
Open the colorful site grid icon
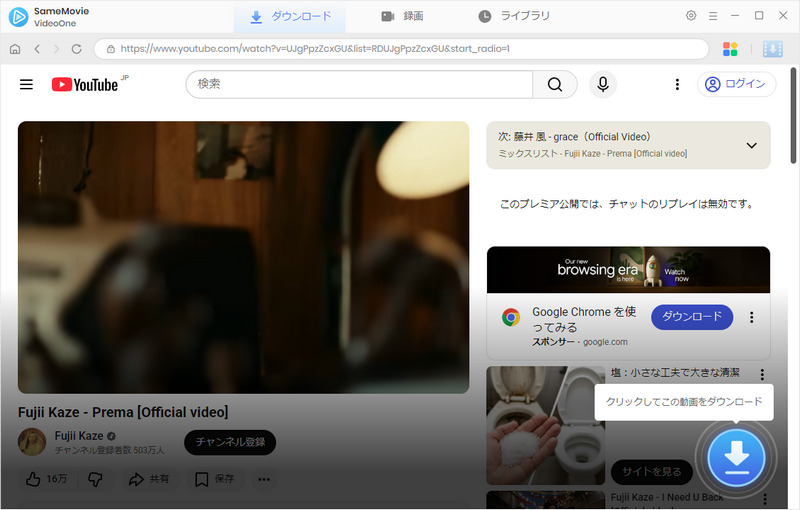tap(730, 49)
